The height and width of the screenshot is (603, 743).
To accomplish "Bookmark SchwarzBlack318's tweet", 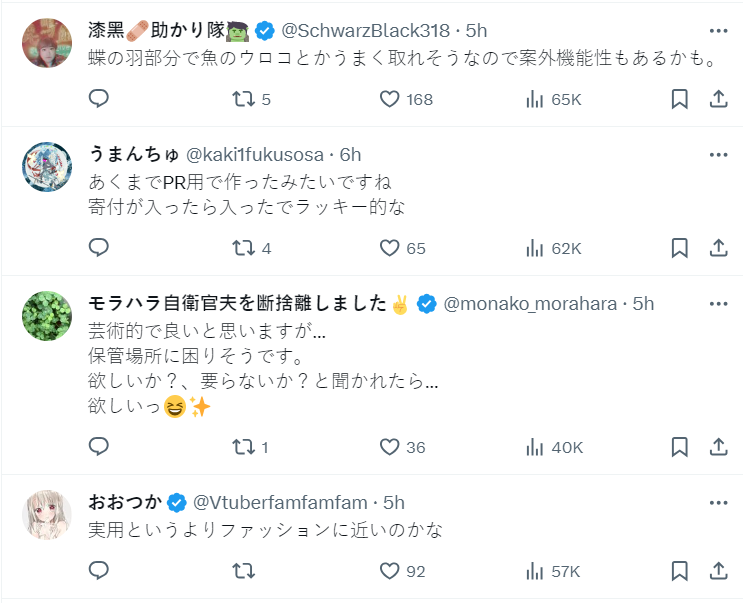I will click(x=679, y=99).
